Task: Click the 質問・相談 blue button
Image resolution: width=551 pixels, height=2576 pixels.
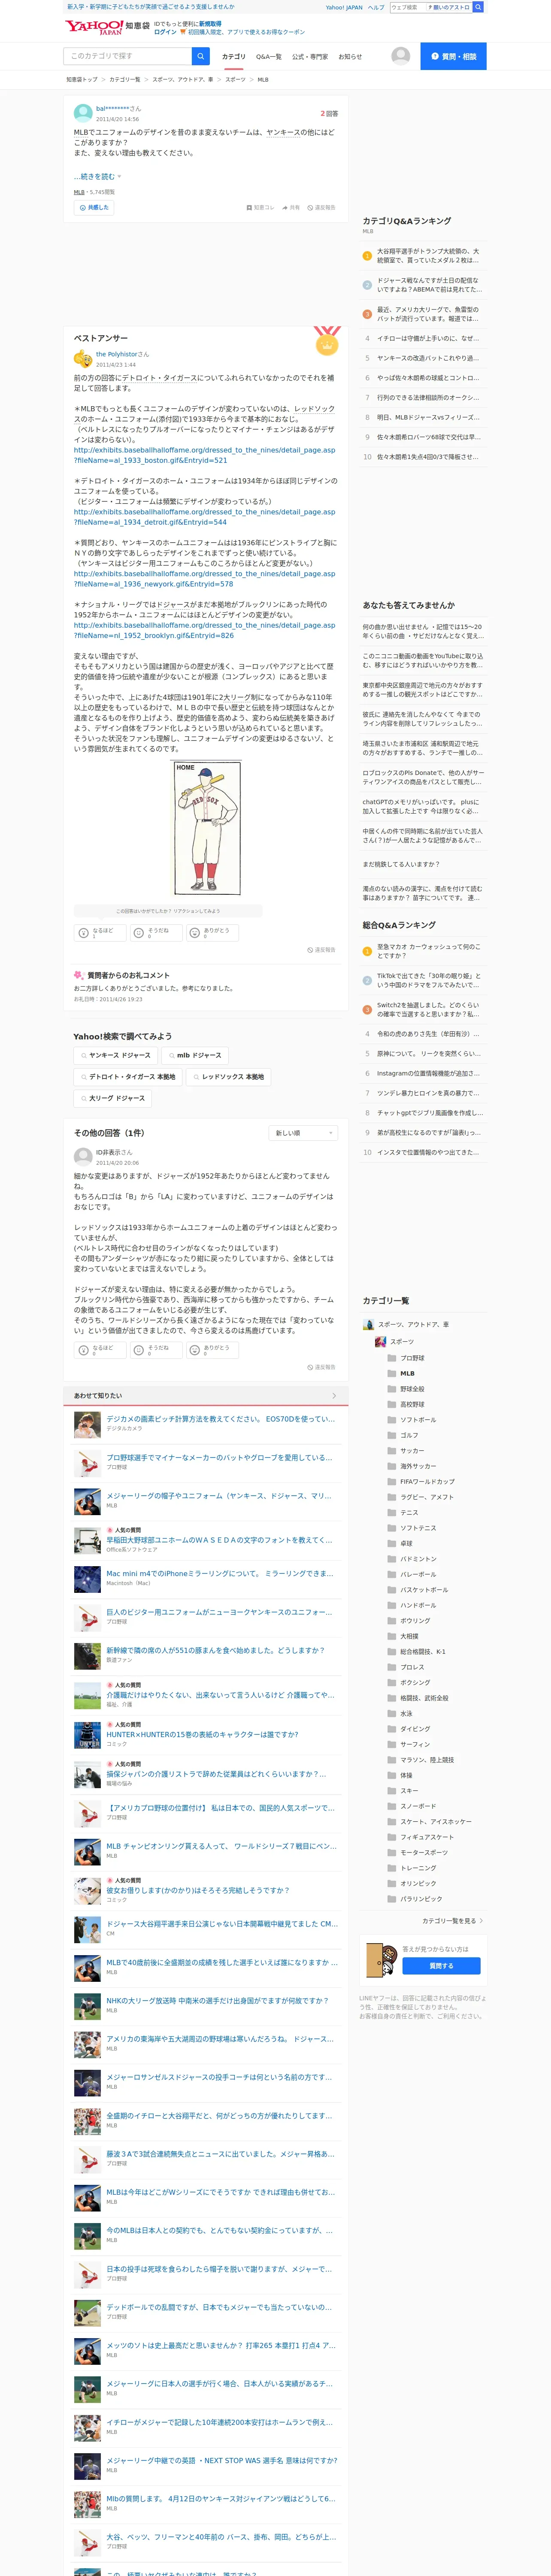Action: point(453,56)
